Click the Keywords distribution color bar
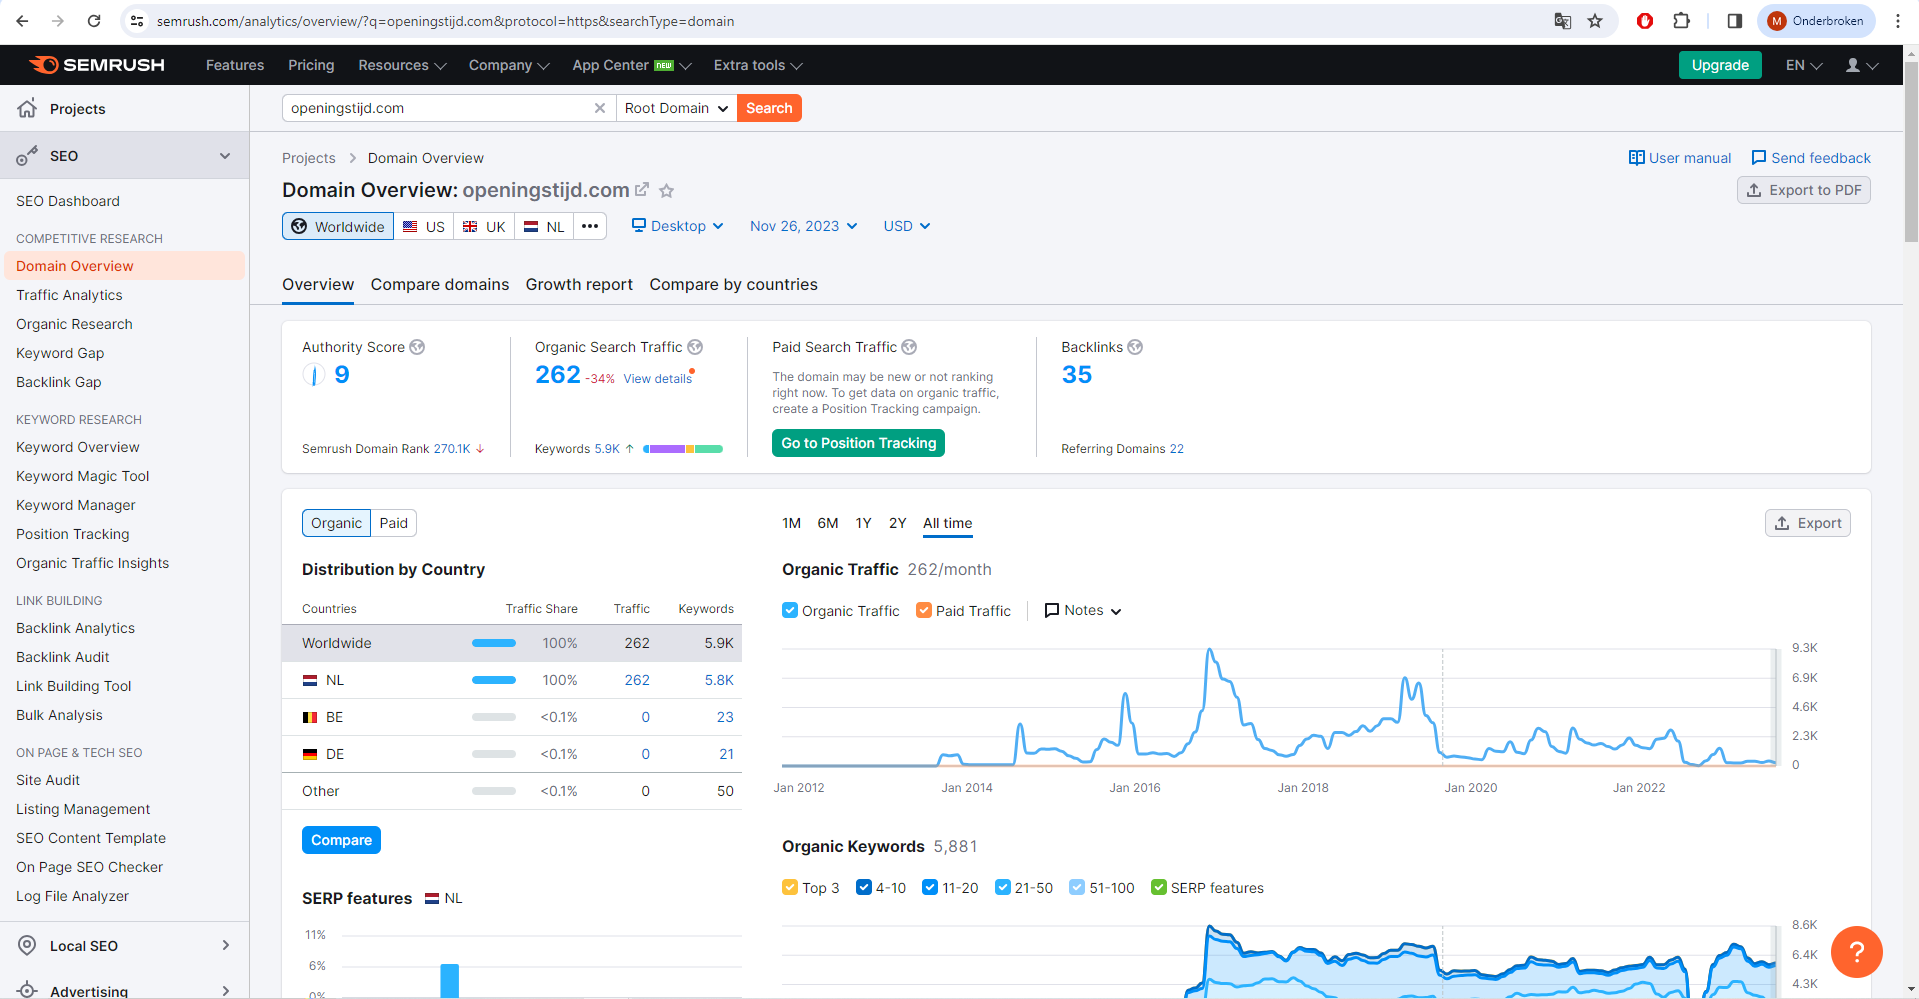The height and width of the screenshot is (999, 1919). click(x=683, y=449)
